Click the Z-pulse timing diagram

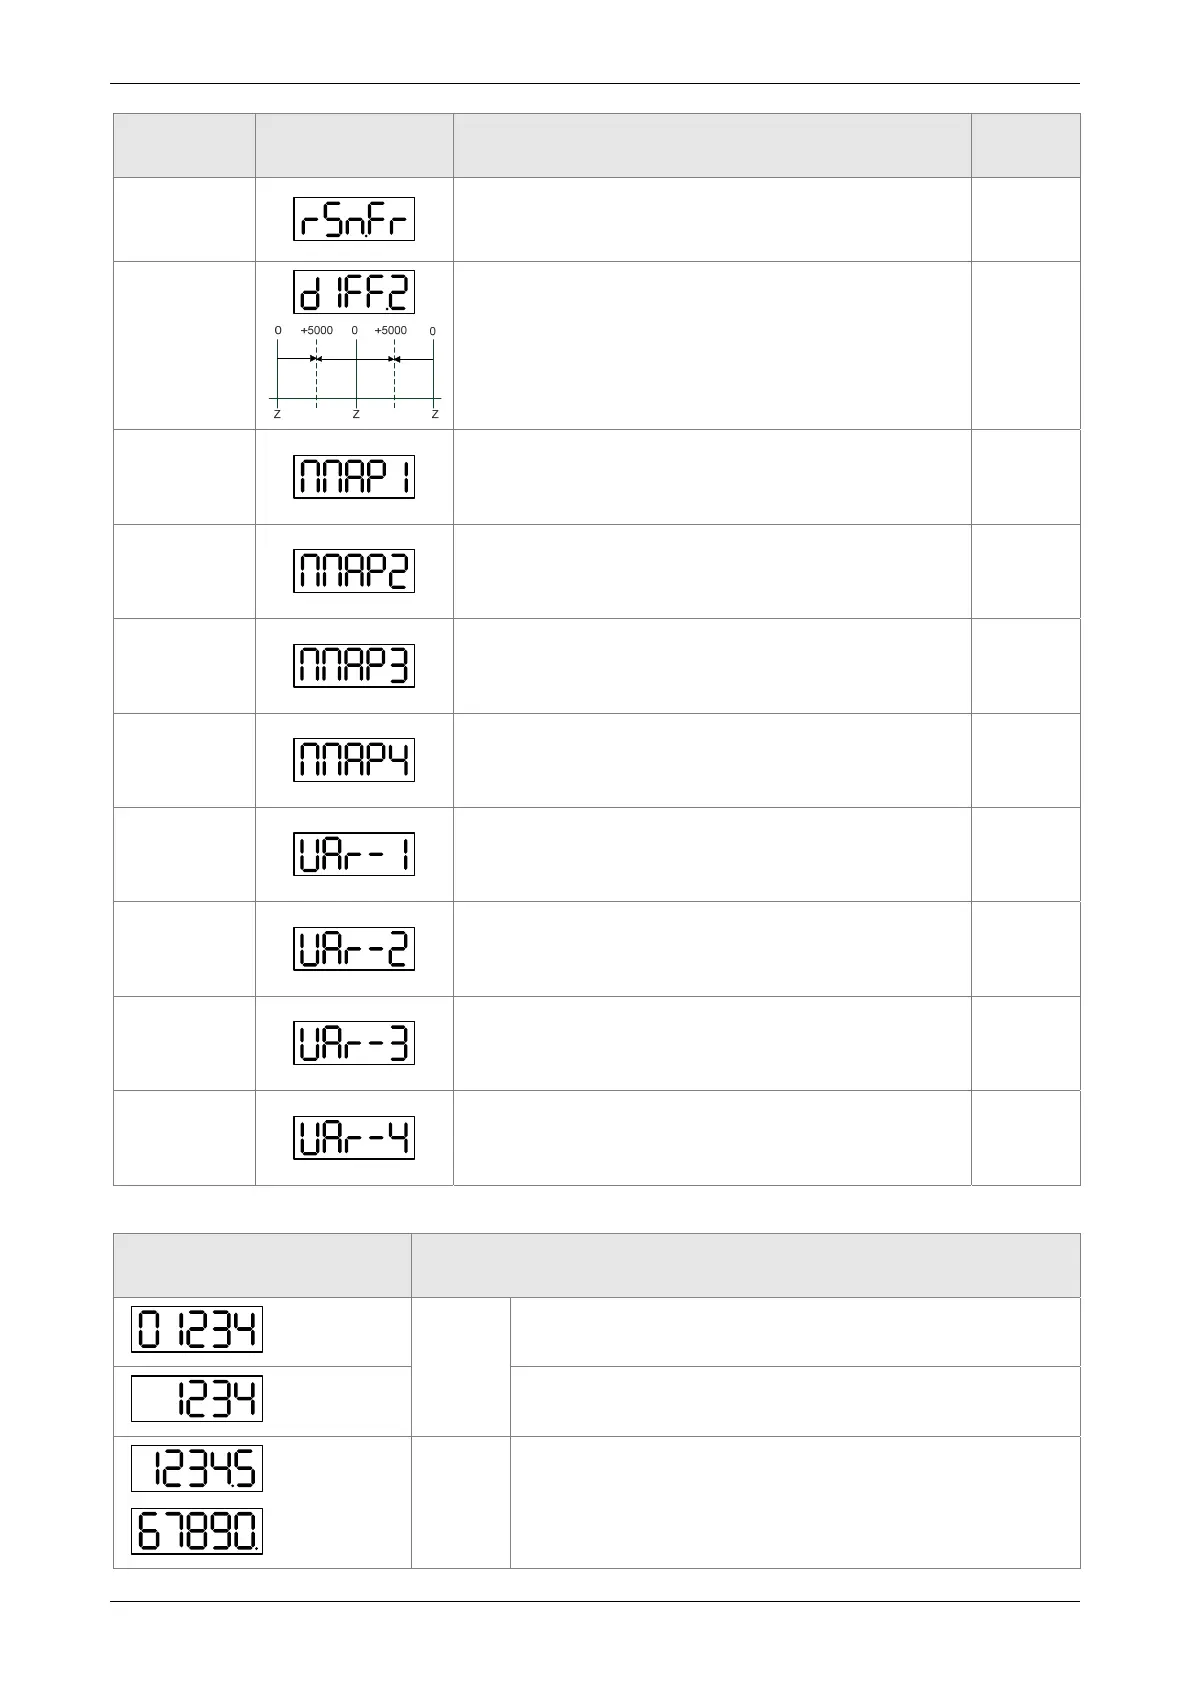(x=355, y=372)
